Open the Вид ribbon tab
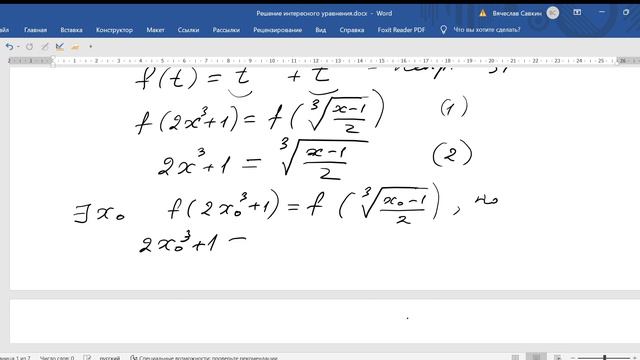Screen dimensions: 640x360 click(x=321, y=30)
